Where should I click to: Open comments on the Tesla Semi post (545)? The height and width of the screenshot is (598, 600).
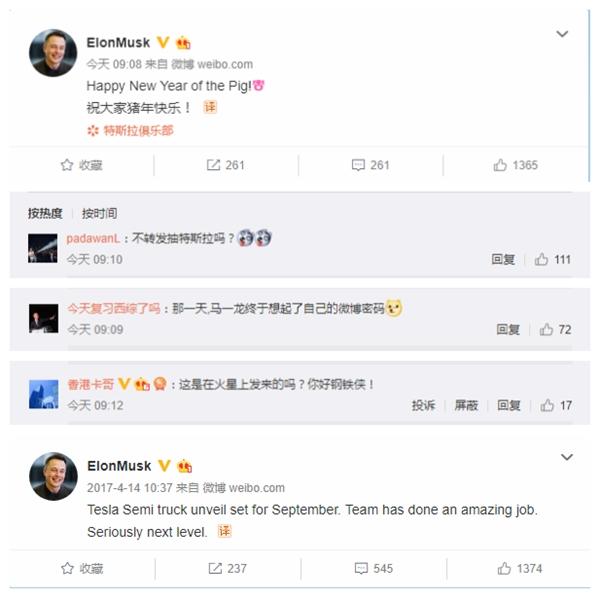coord(374,569)
